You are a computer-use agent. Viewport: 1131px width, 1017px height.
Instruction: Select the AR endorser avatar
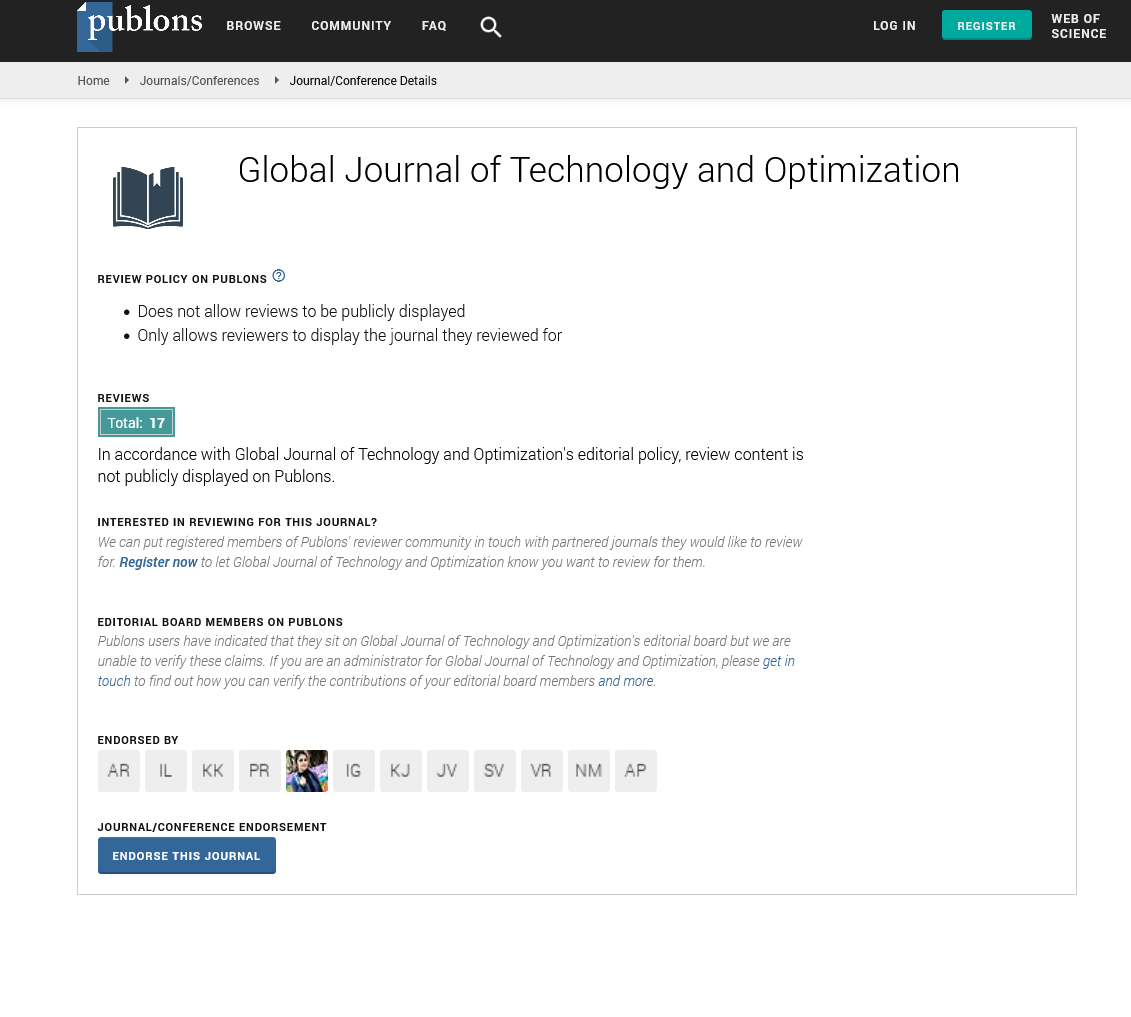[119, 771]
